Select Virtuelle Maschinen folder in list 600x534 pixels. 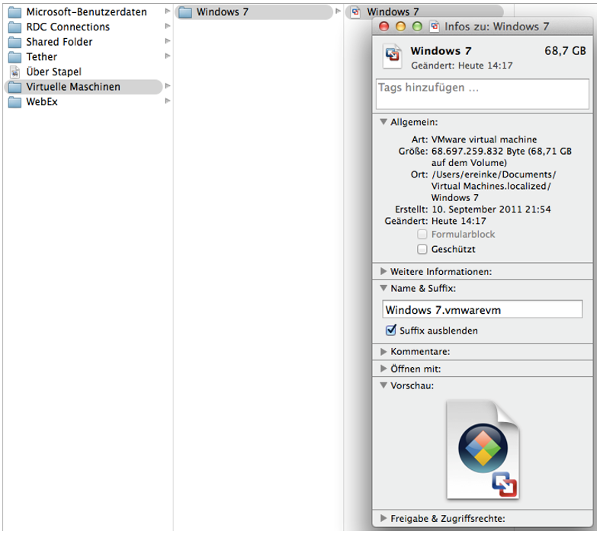(72, 87)
